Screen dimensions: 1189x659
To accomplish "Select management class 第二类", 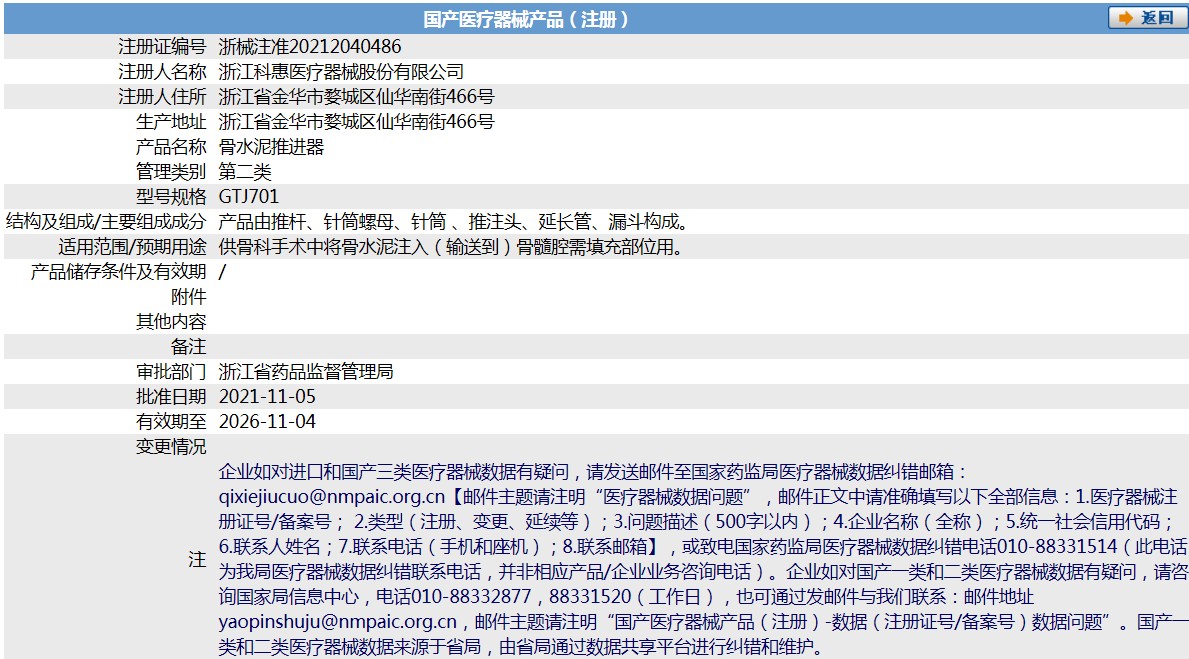I will (x=245, y=172).
